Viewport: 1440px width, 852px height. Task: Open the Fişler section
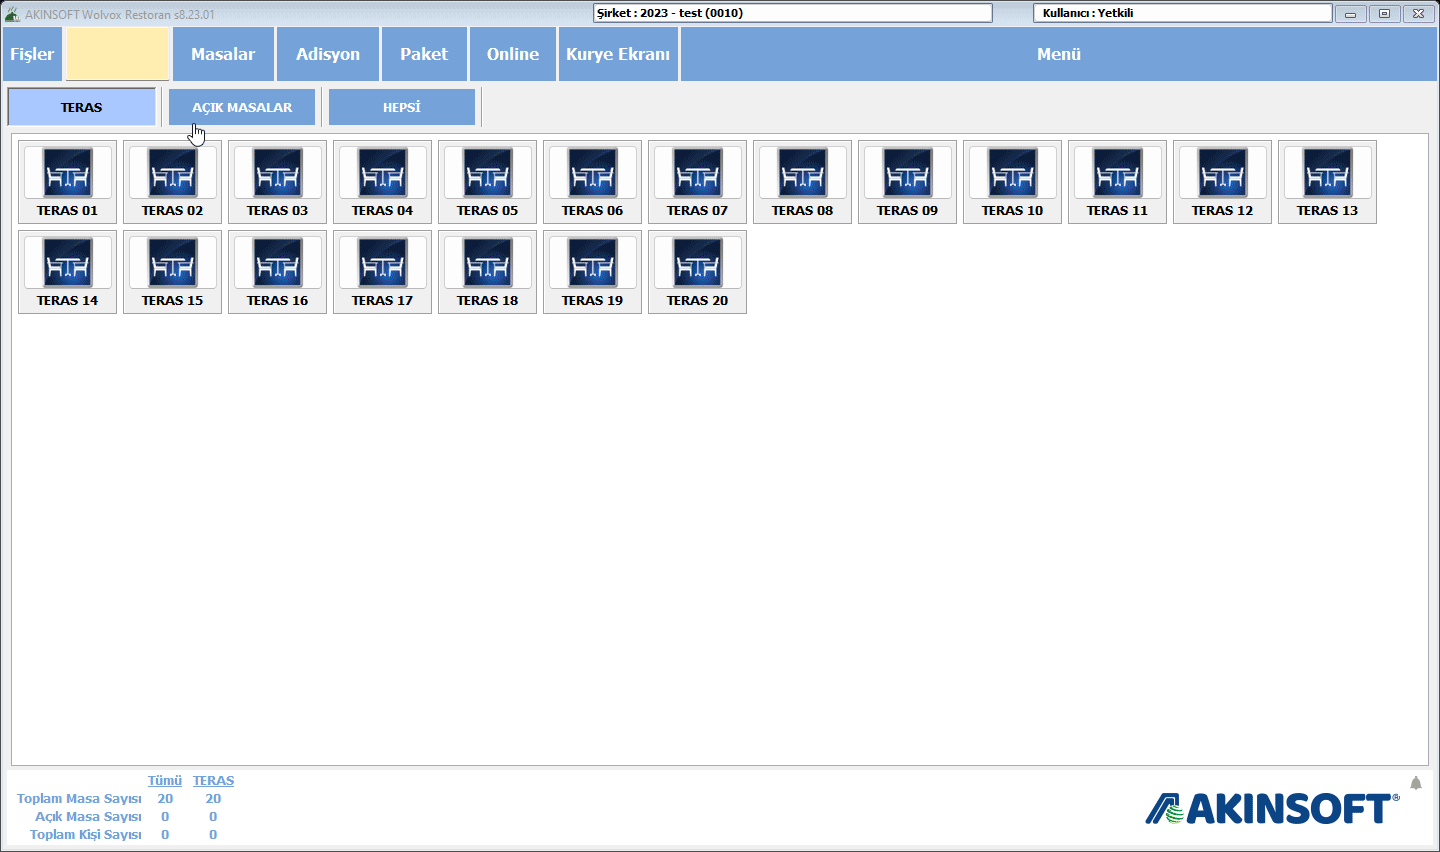point(32,54)
